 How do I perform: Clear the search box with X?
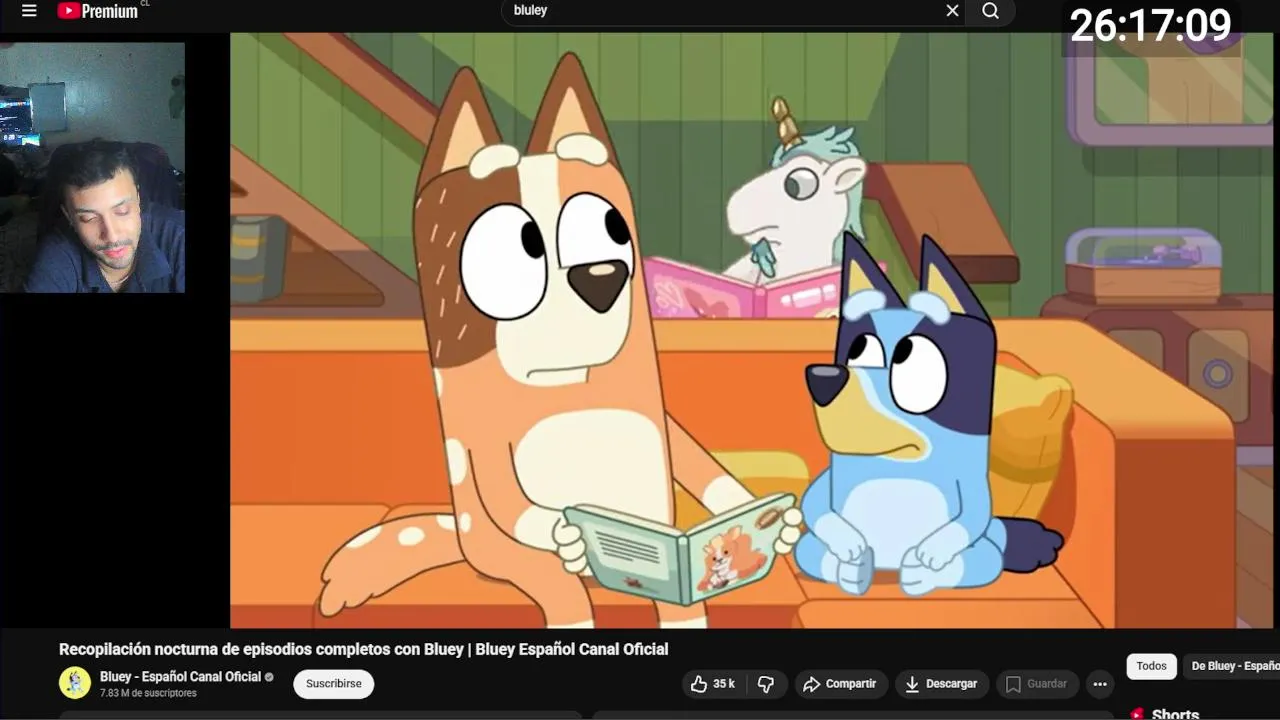click(x=952, y=11)
